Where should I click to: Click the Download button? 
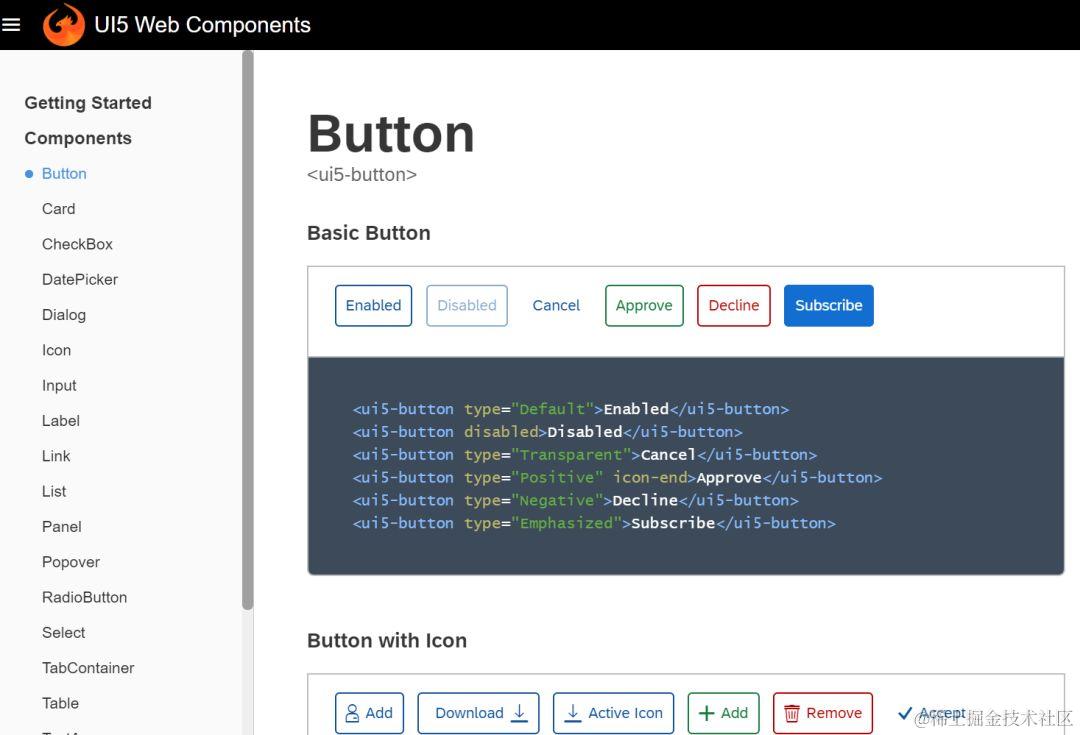pos(479,713)
